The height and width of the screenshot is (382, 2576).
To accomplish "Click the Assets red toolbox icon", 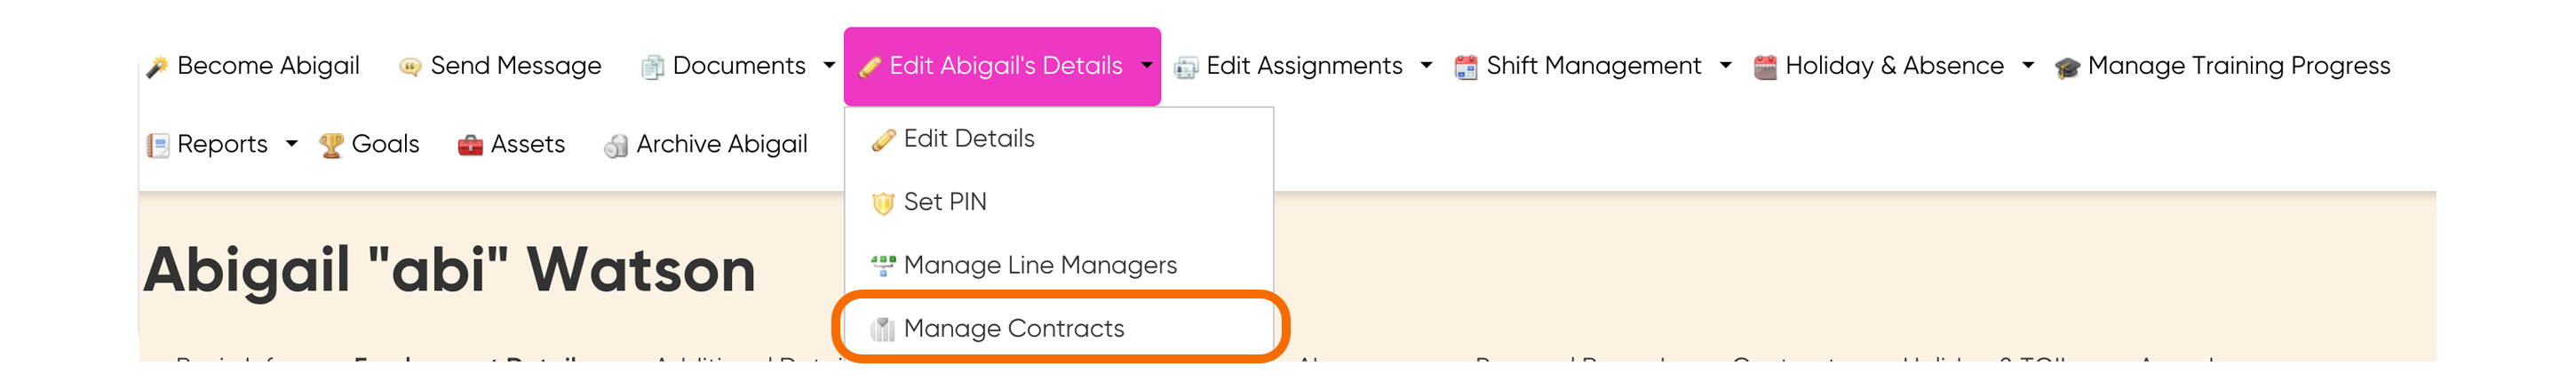I will point(470,145).
